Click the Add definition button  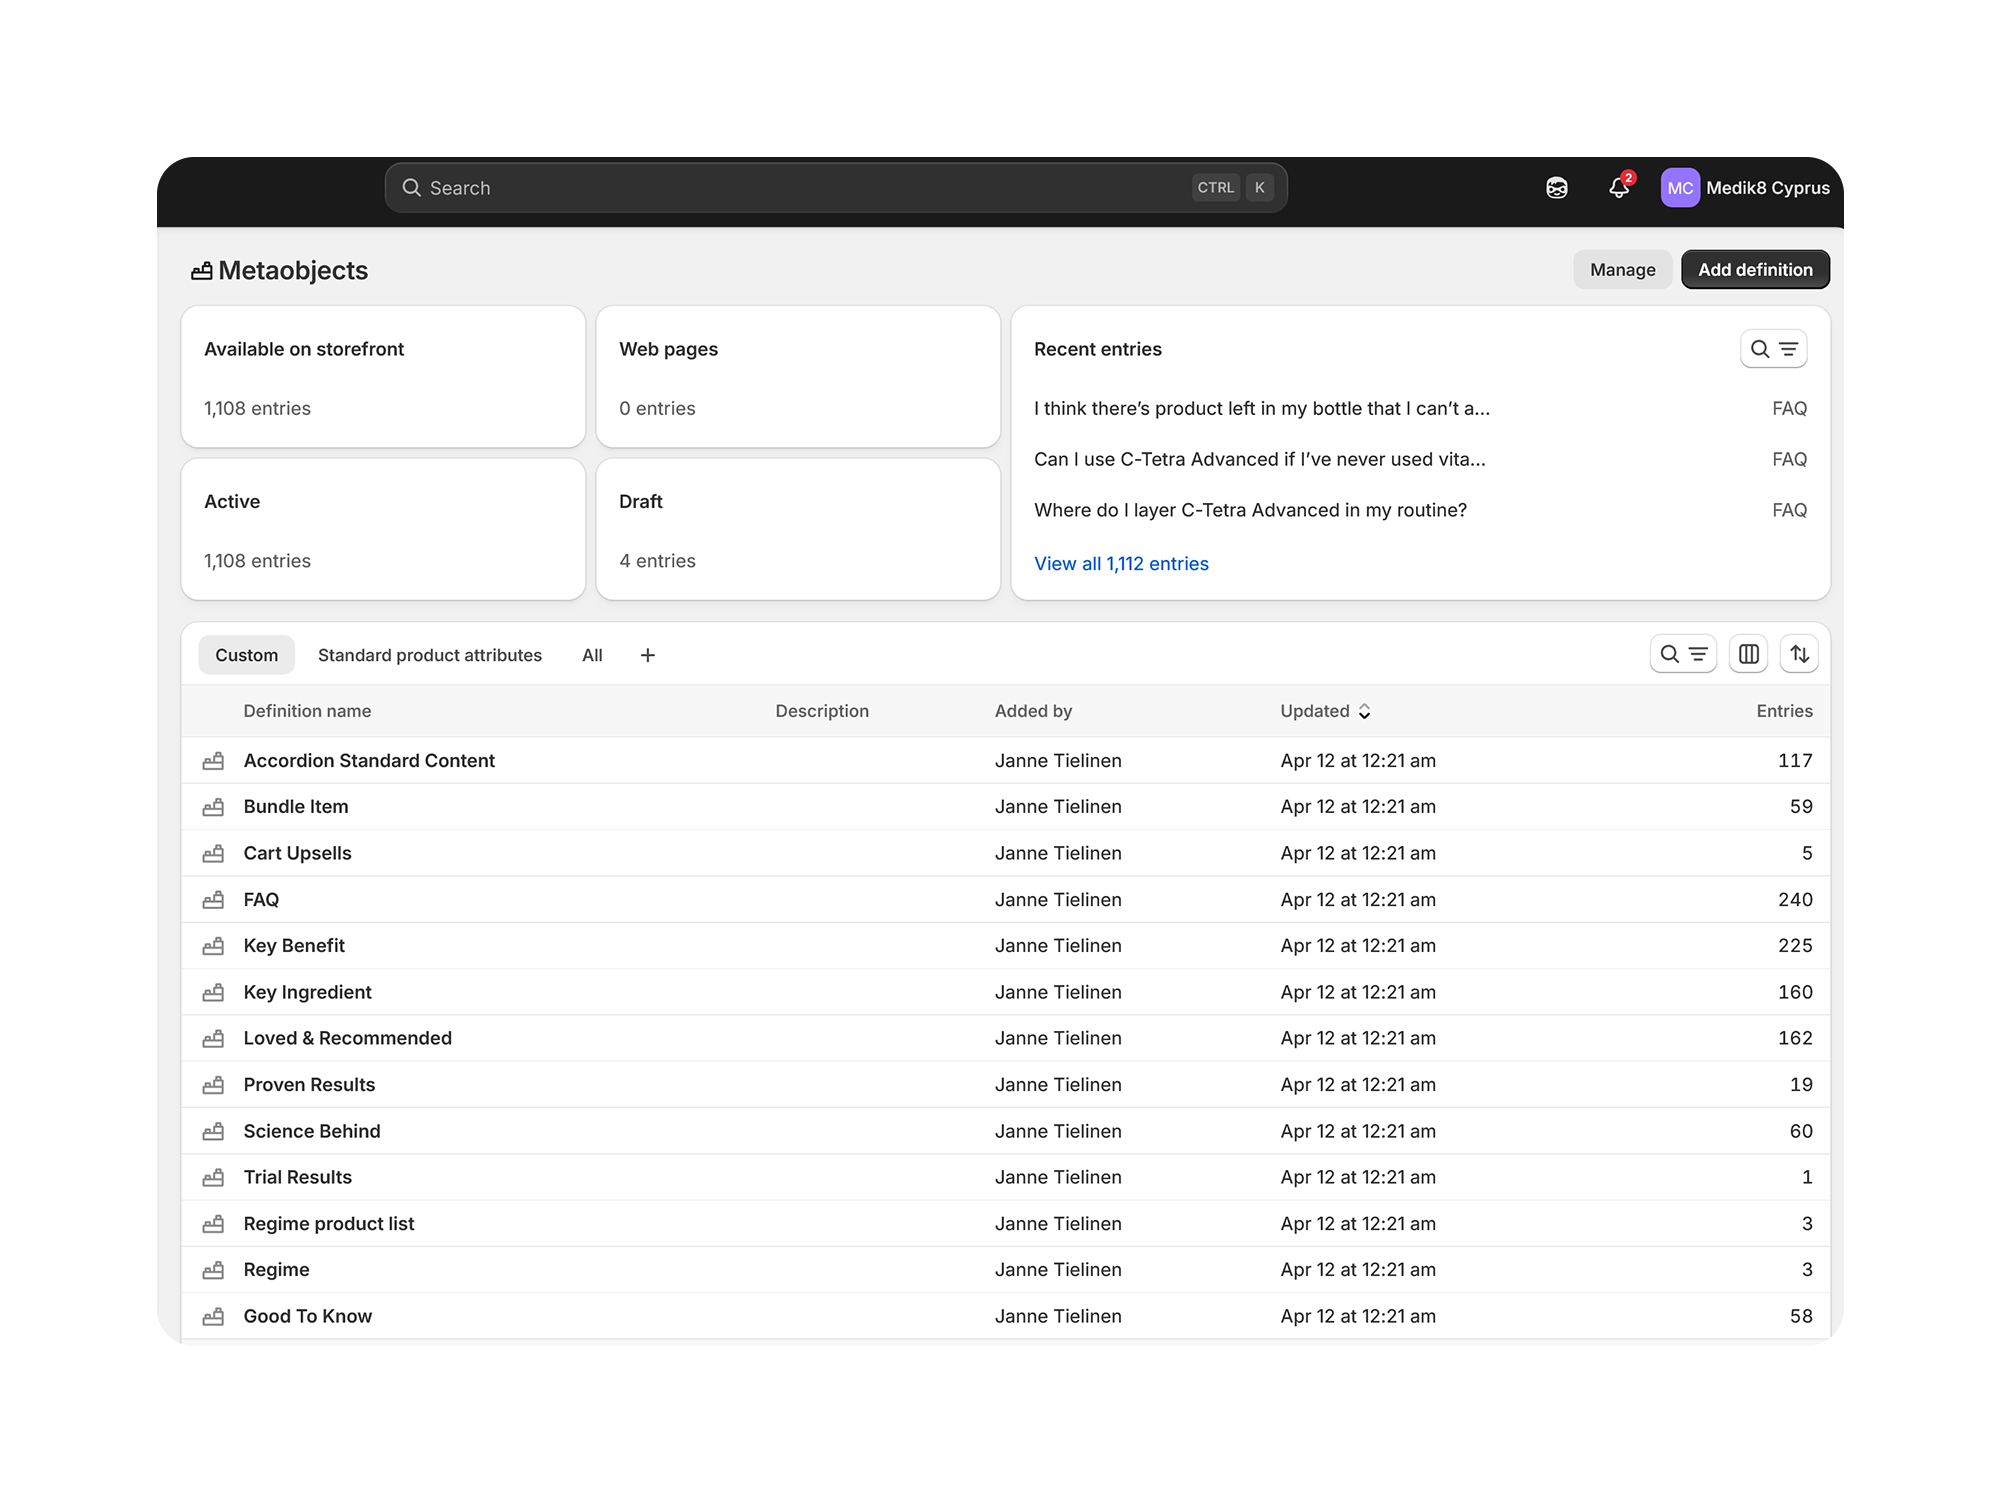pyautogui.click(x=1755, y=270)
